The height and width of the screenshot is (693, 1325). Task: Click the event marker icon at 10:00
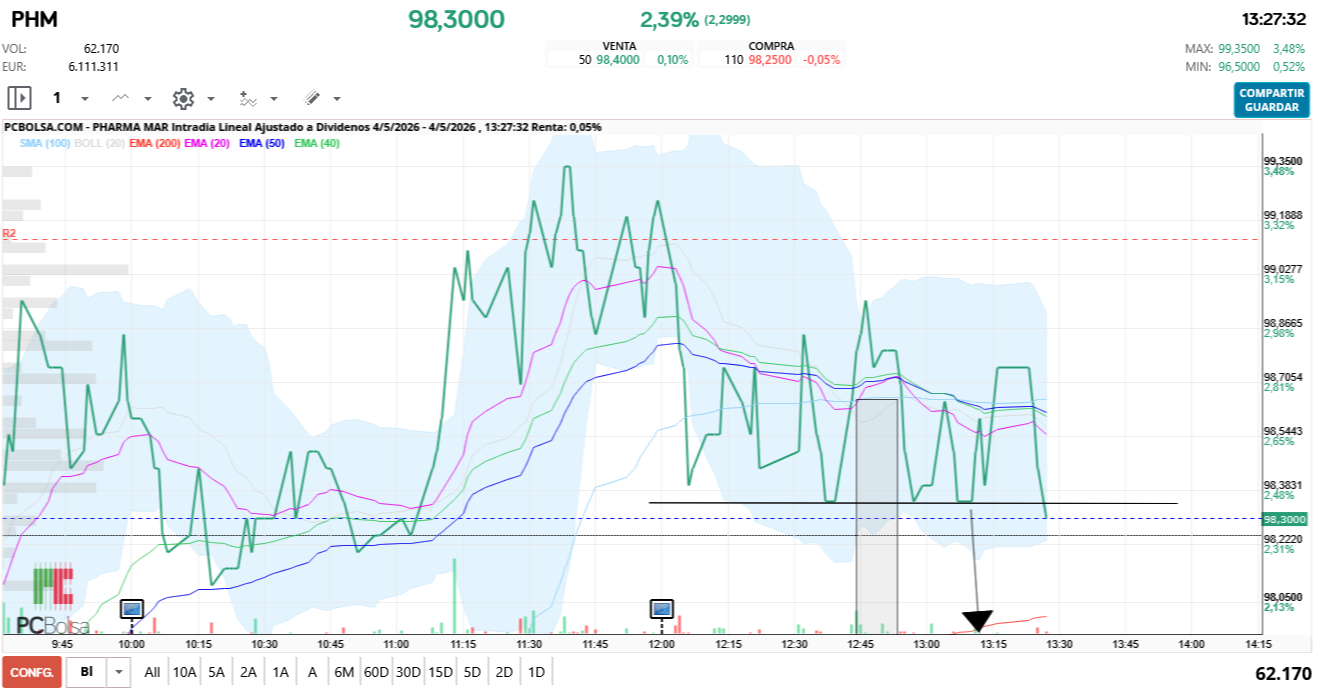coord(132,607)
